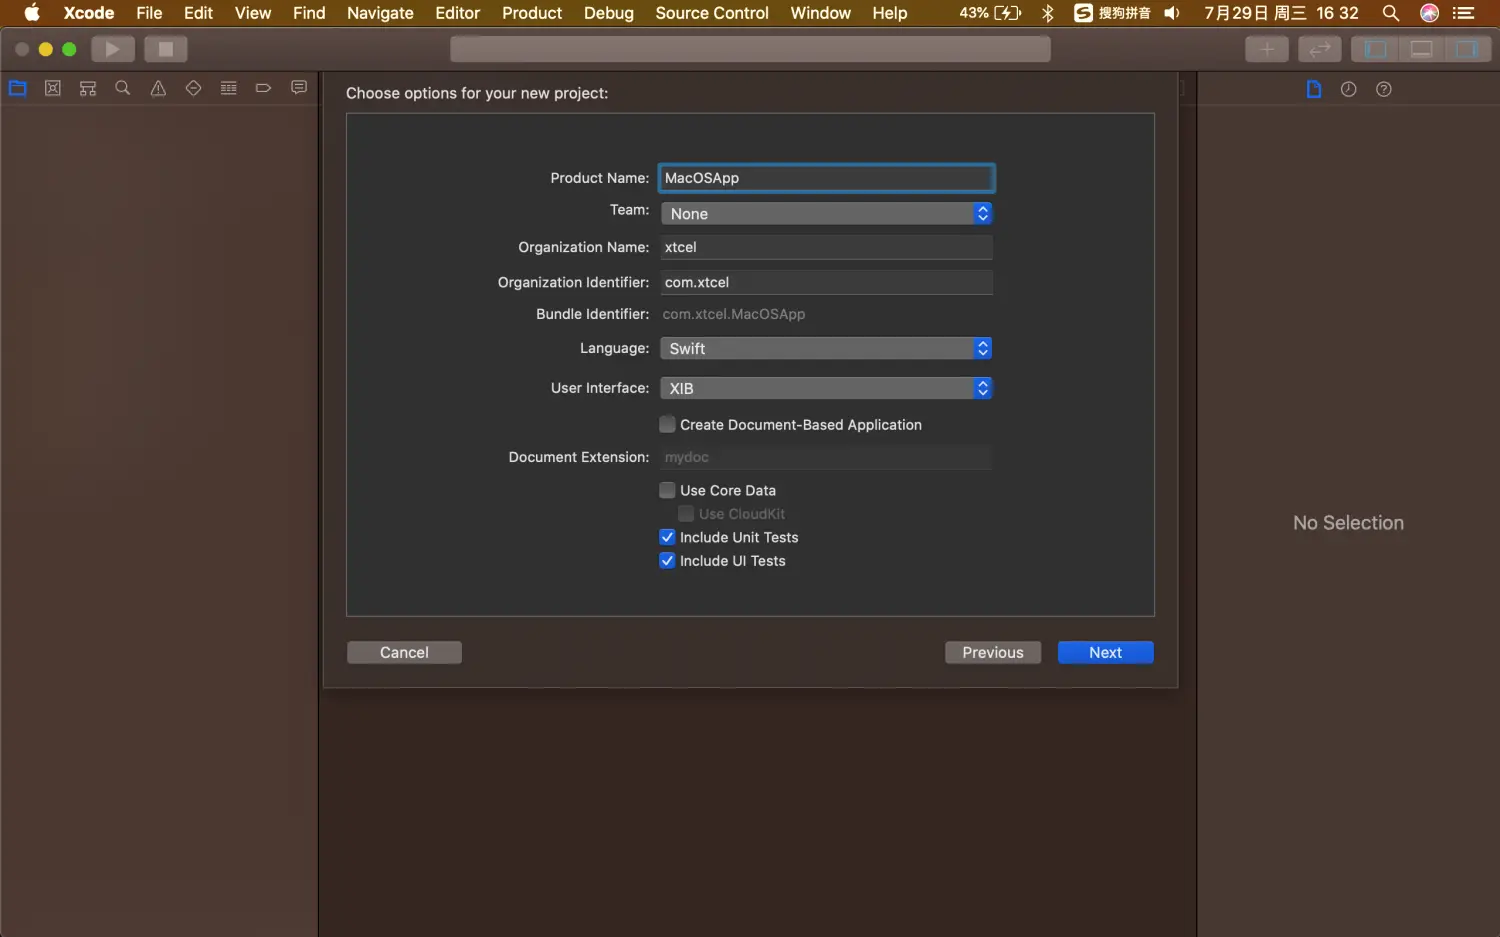Open the Apple menu
Image resolution: width=1500 pixels, height=937 pixels.
pos(32,13)
